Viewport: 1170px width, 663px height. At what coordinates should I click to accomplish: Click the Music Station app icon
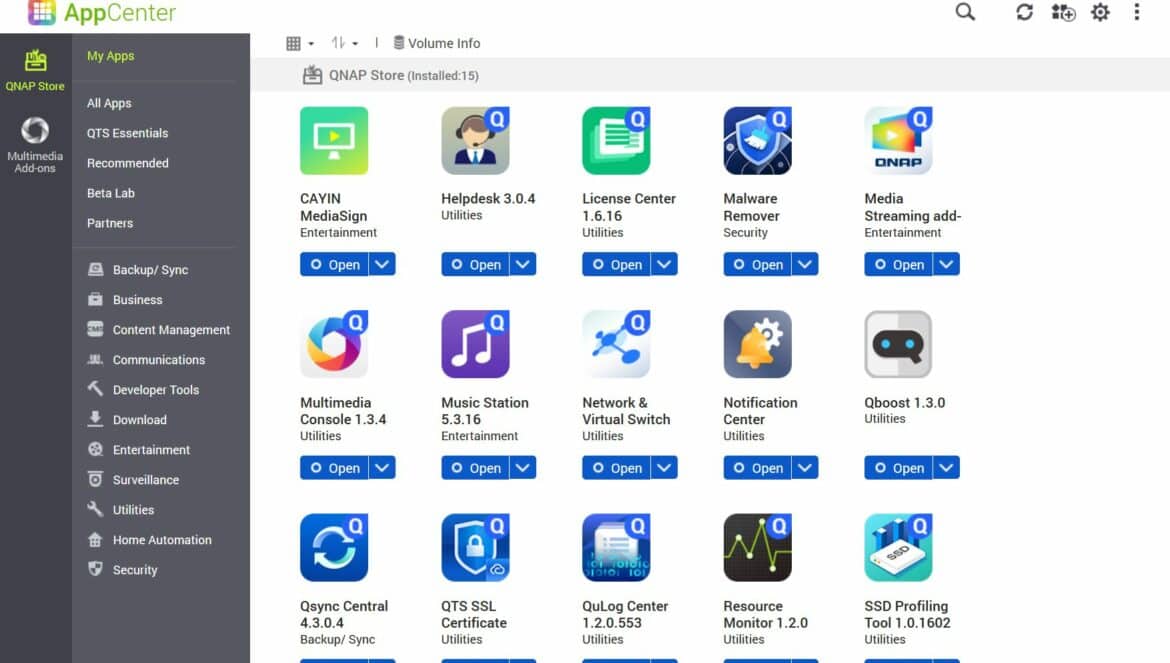pyautogui.click(x=475, y=344)
